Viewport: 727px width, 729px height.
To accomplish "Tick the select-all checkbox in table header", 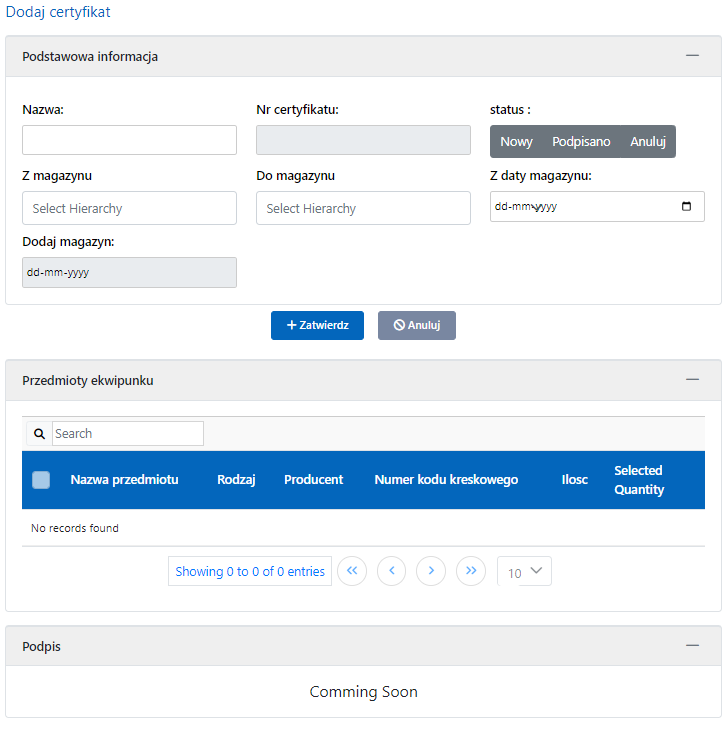I will tap(41, 480).
